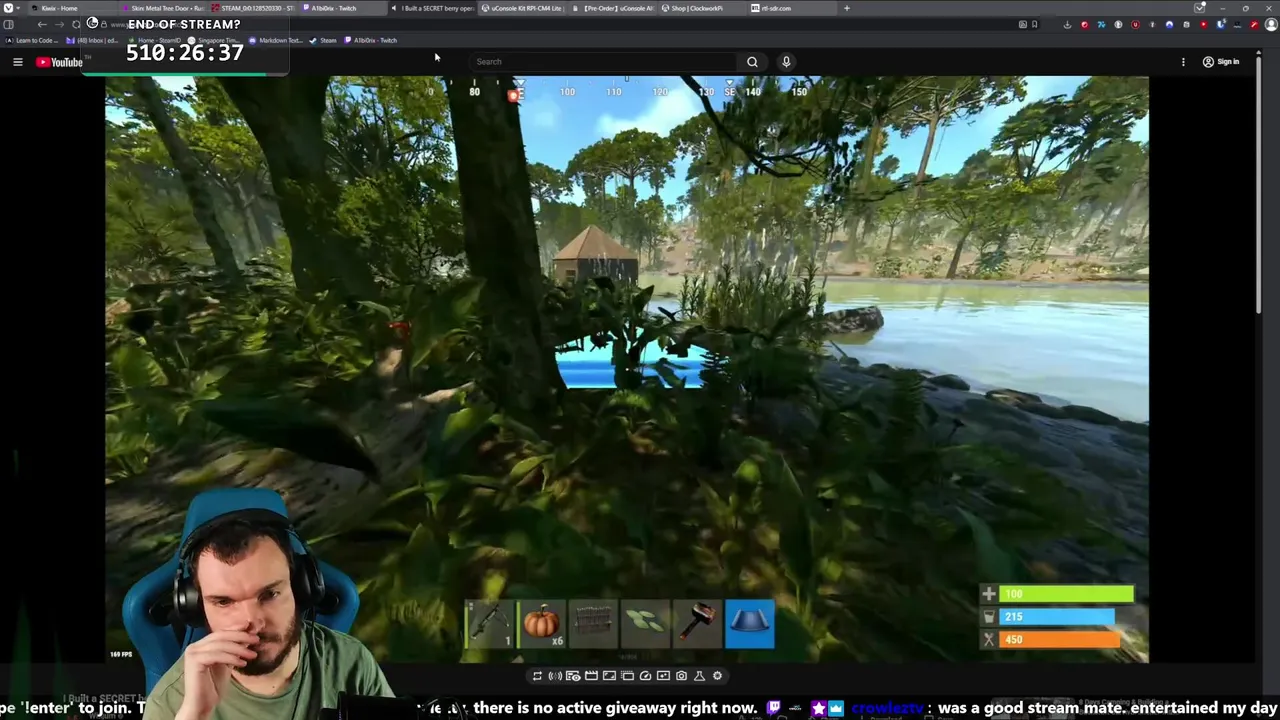Click the YouTube search input field

coord(602,62)
